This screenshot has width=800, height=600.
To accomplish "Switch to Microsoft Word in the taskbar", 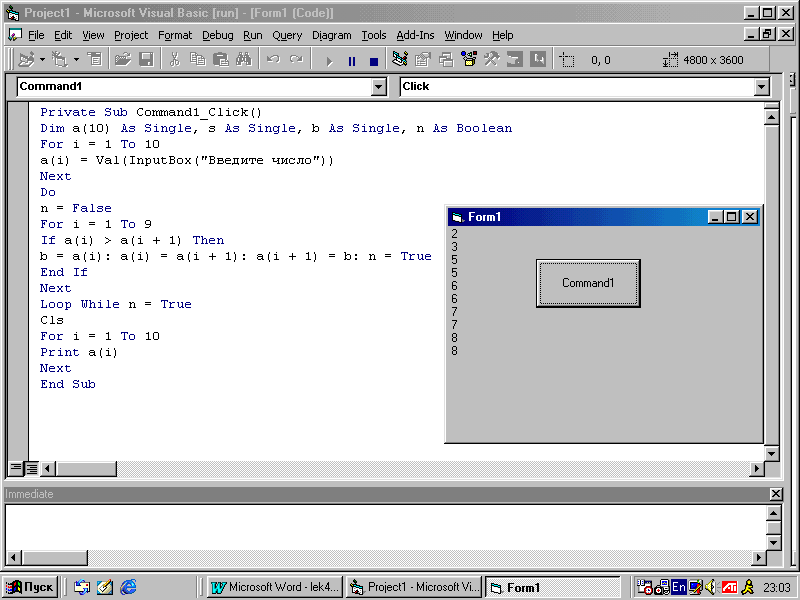I will click(275, 587).
